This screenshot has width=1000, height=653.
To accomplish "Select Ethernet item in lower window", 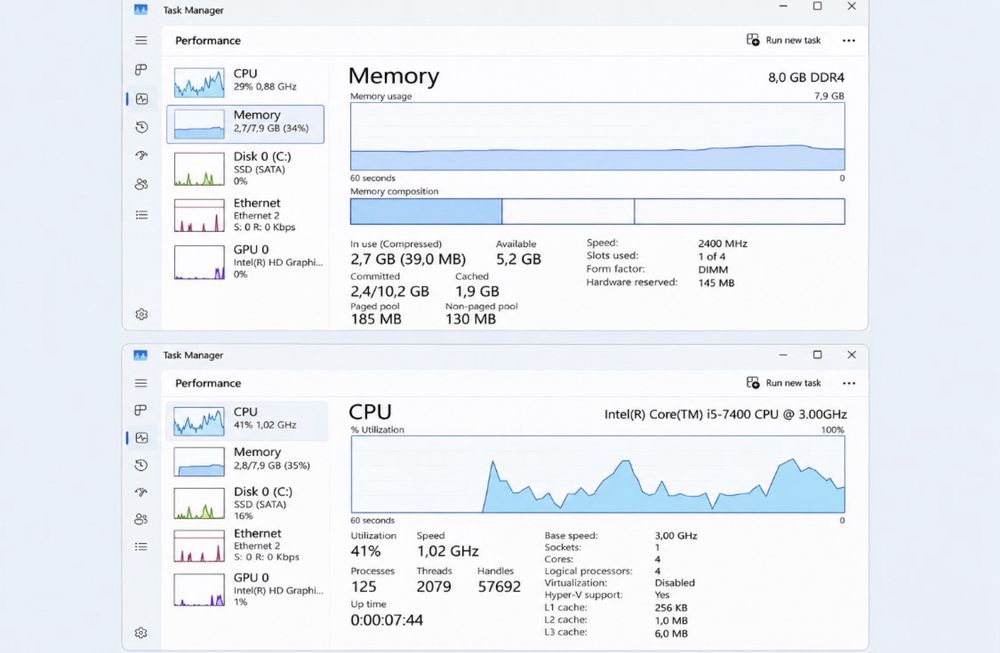I will (247, 545).
